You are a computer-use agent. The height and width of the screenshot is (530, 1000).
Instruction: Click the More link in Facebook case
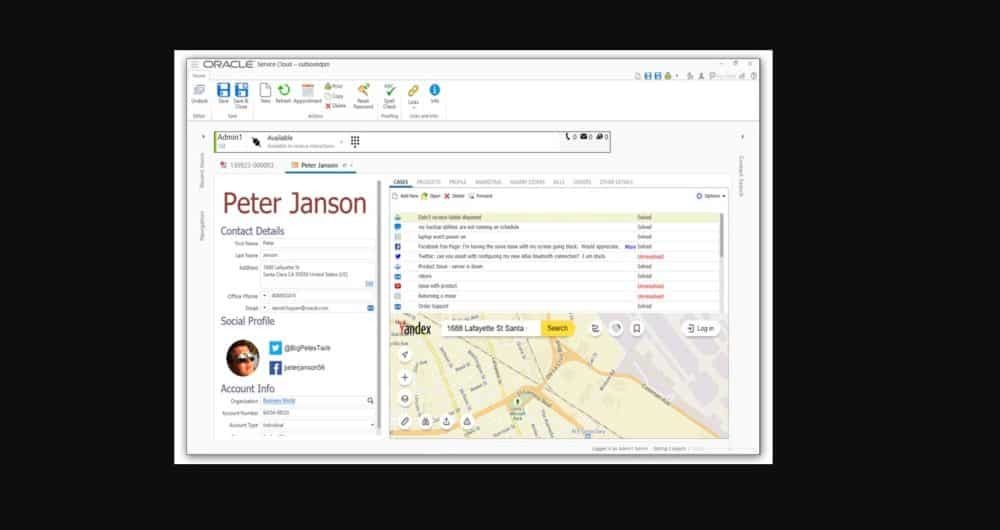630,247
